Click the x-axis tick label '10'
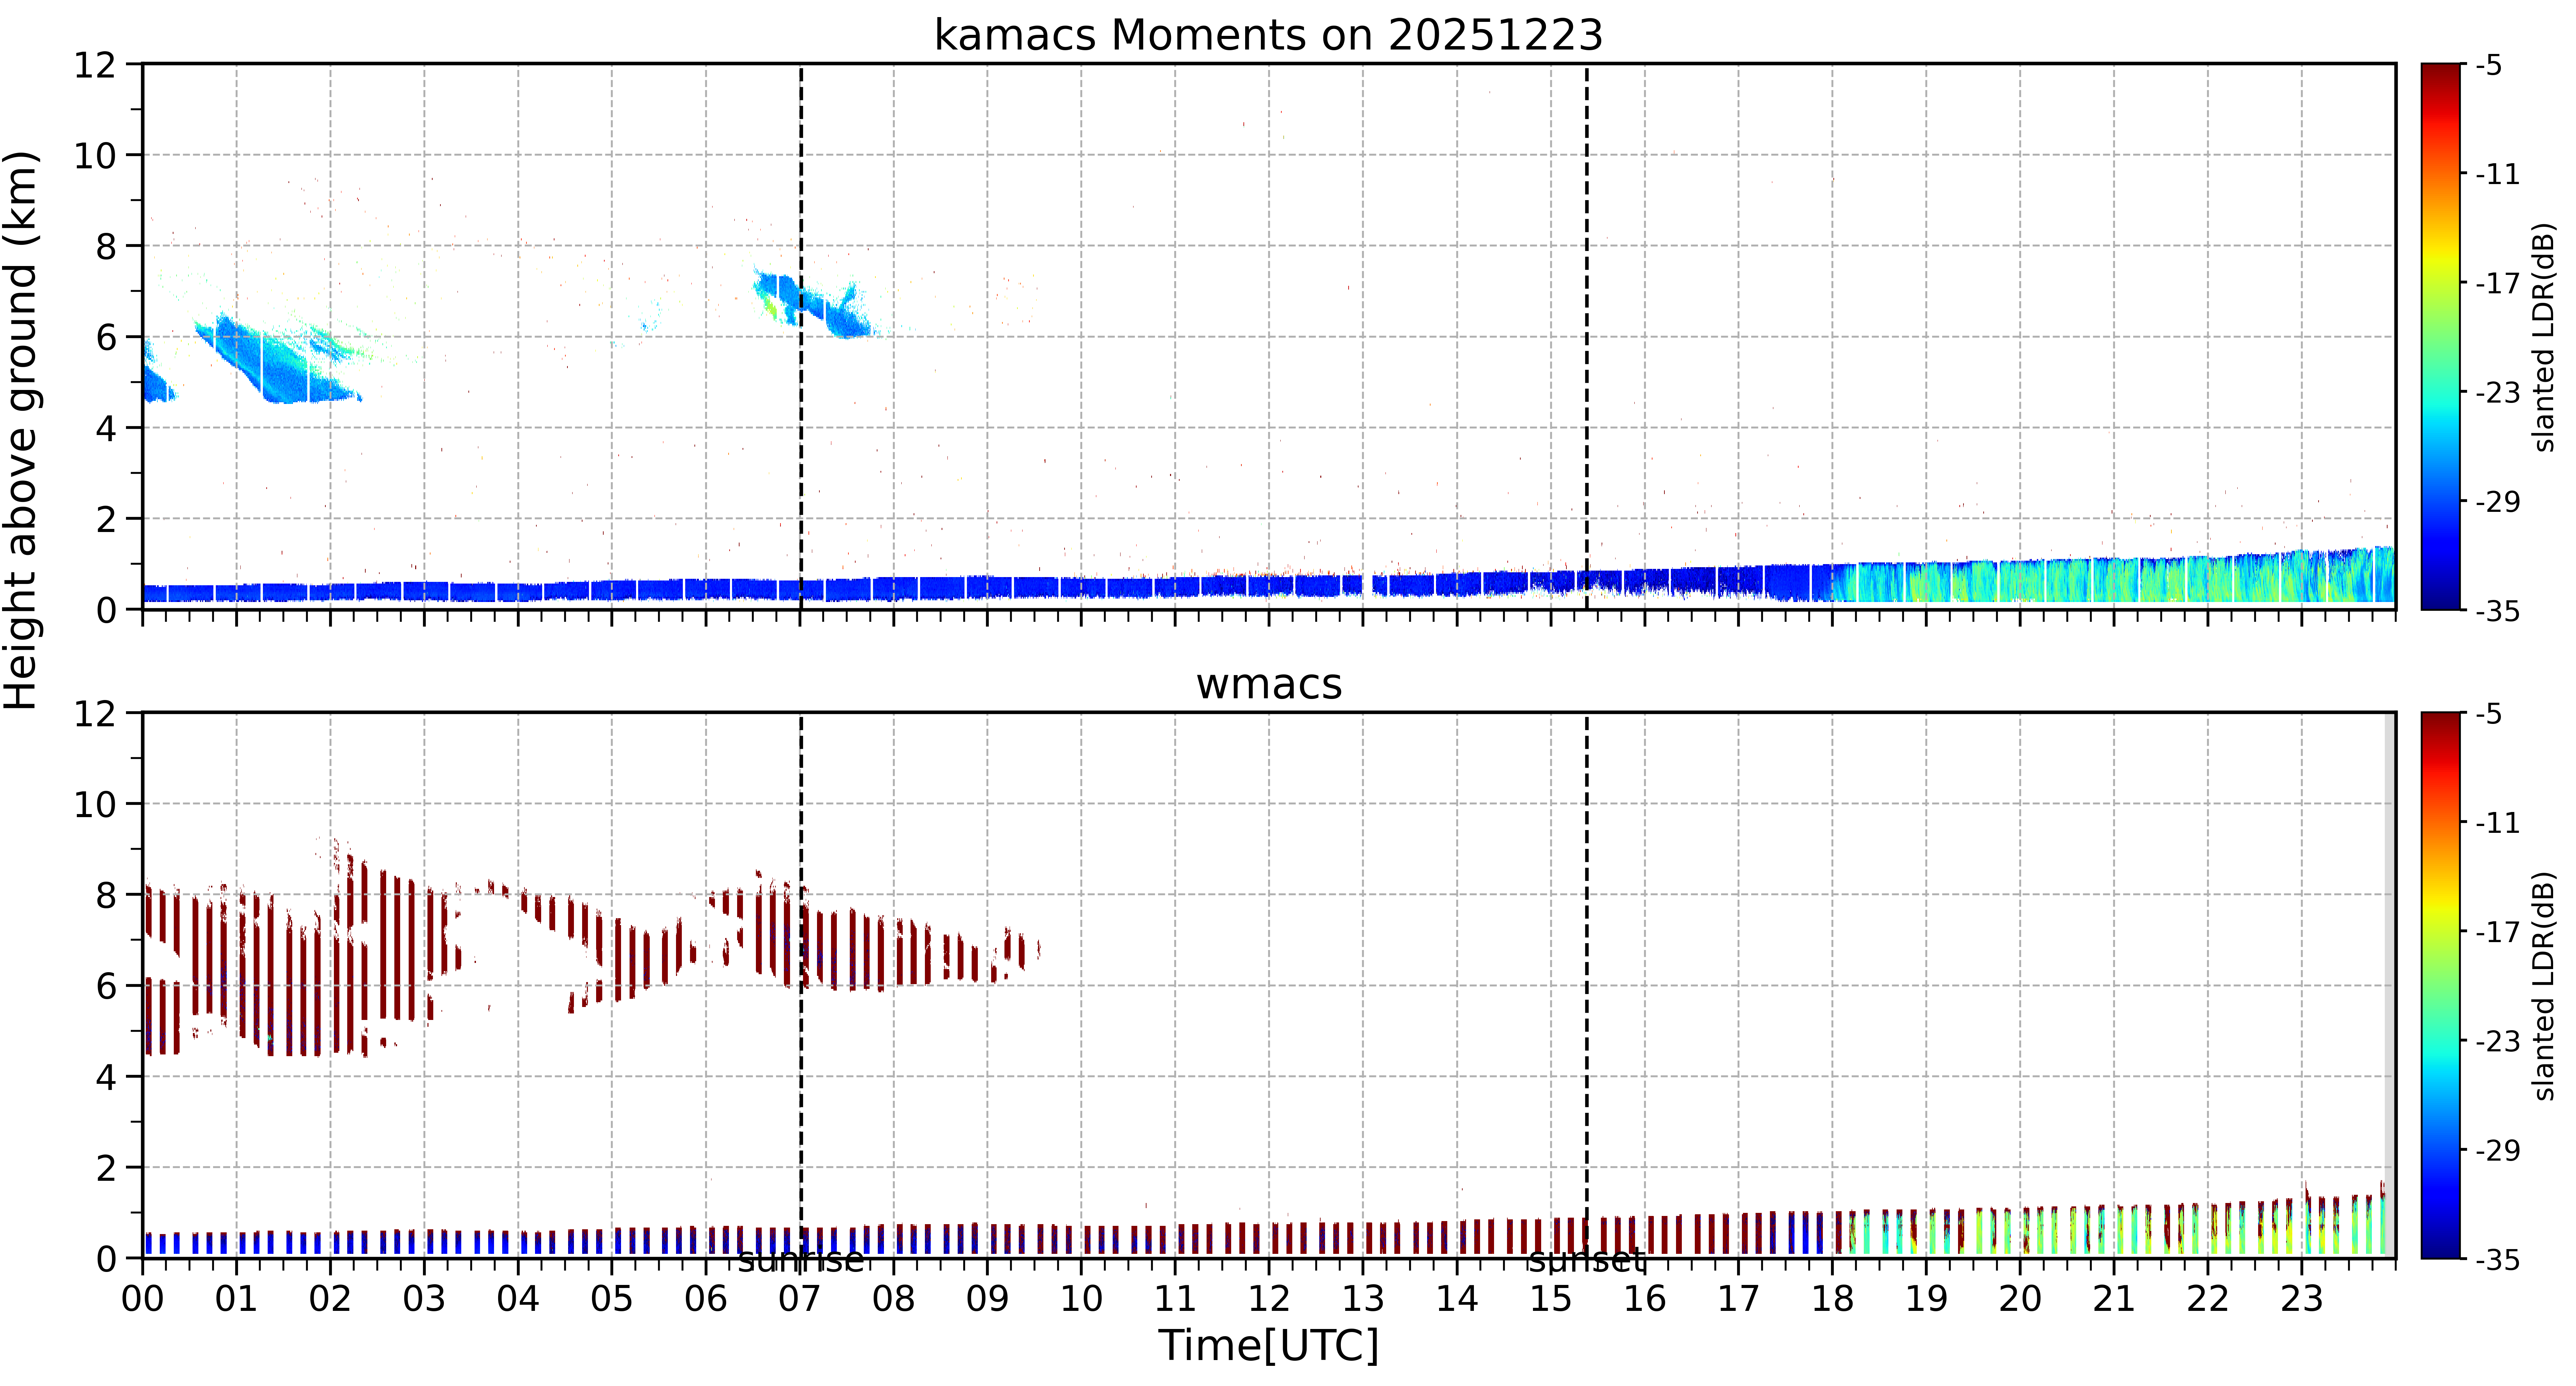The image size is (2576, 1386). 1081,1299
